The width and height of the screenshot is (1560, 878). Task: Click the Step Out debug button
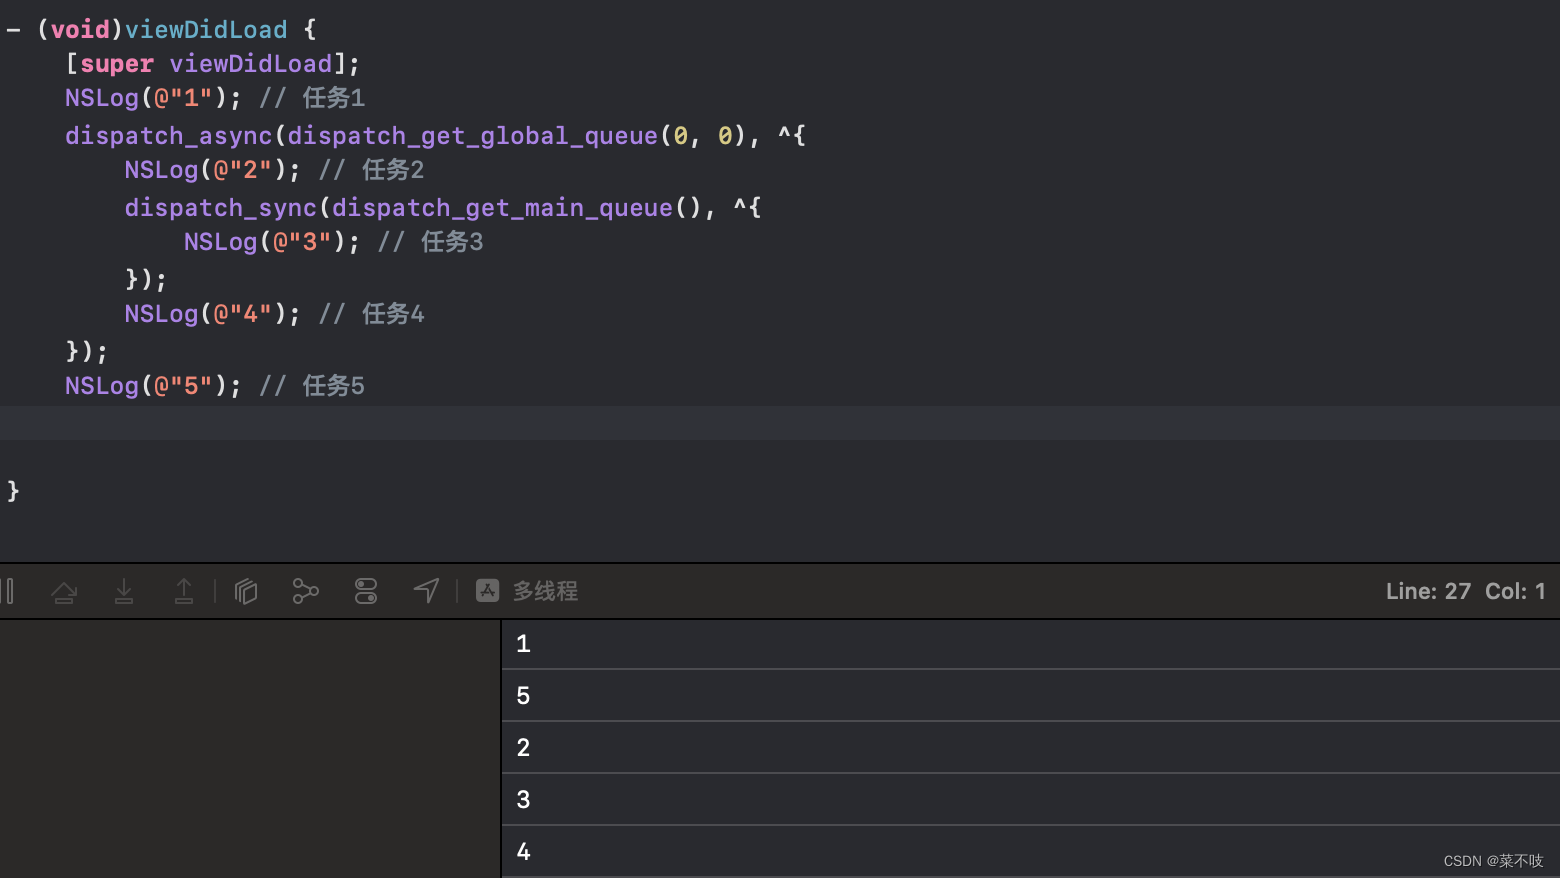[x=184, y=591]
